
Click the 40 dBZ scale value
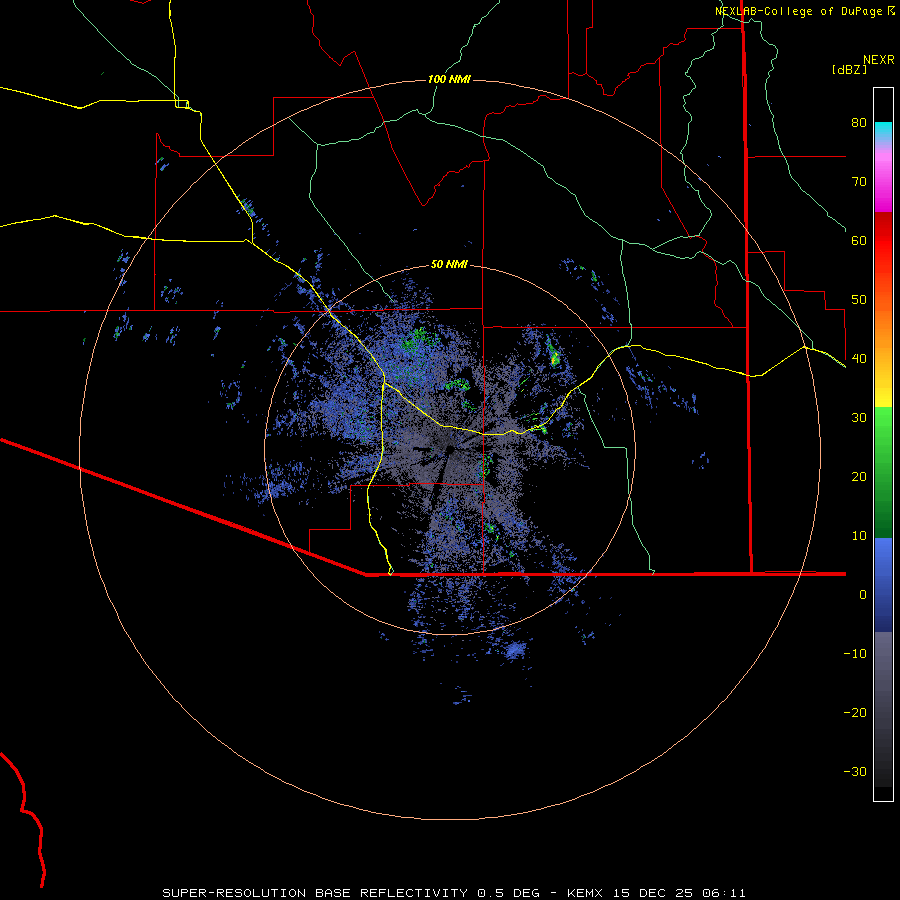859,359
